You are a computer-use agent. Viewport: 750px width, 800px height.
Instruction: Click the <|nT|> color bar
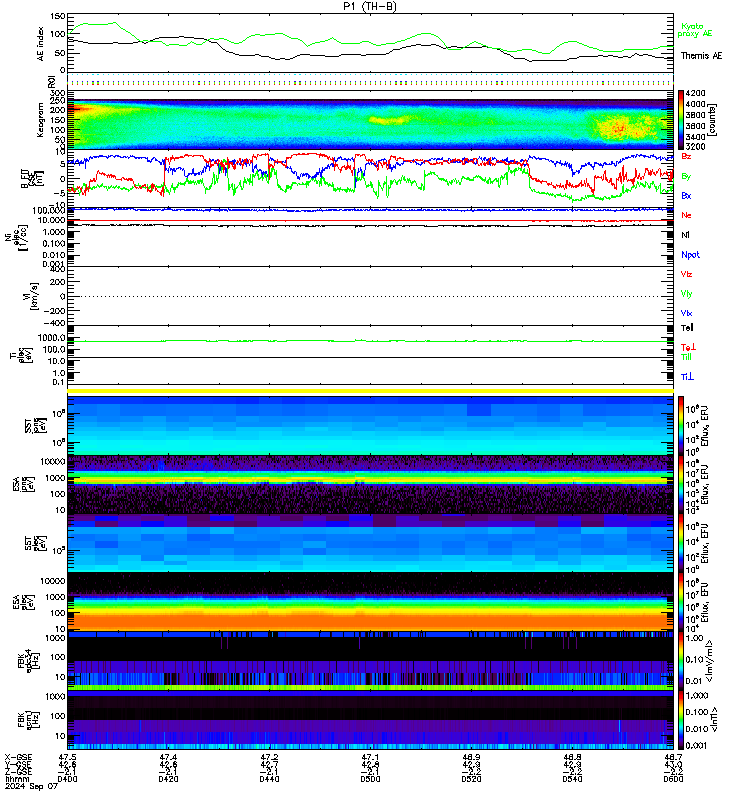681,719
